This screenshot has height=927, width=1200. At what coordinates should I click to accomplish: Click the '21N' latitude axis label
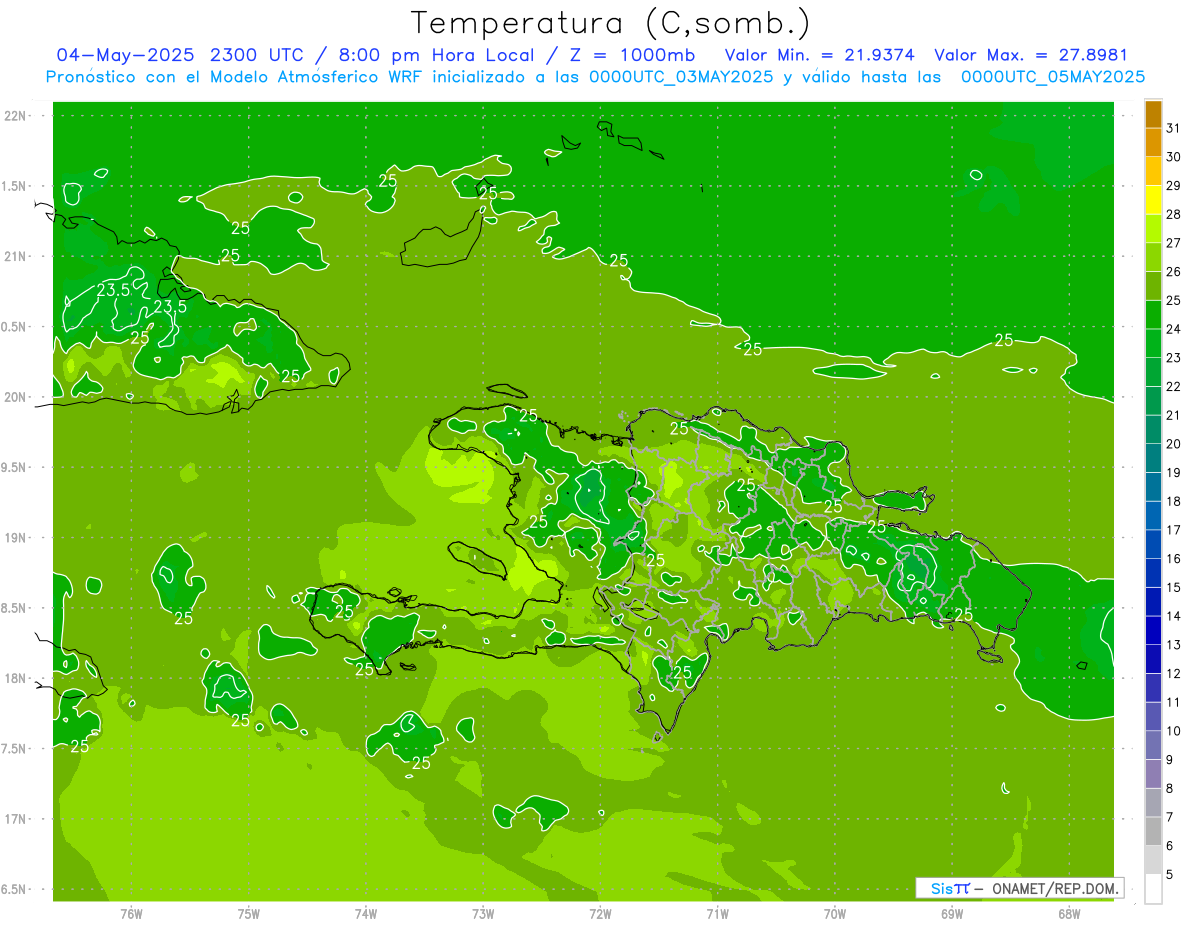tap(15, 256)
